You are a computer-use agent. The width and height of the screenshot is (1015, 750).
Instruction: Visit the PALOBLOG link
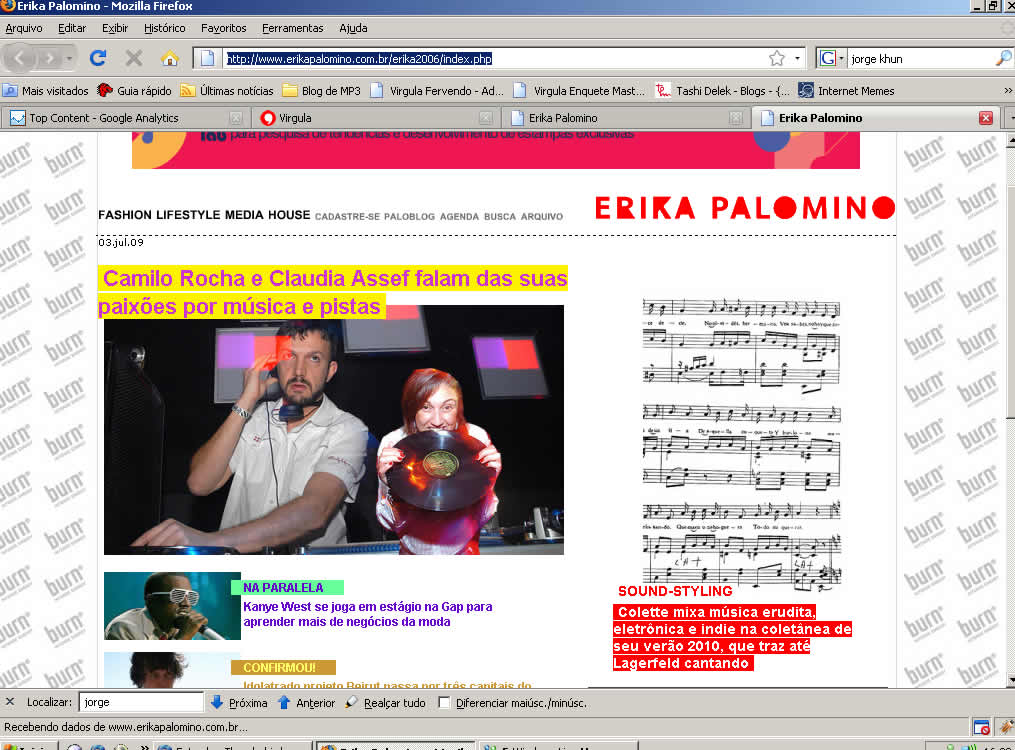[x=409, y=217]
